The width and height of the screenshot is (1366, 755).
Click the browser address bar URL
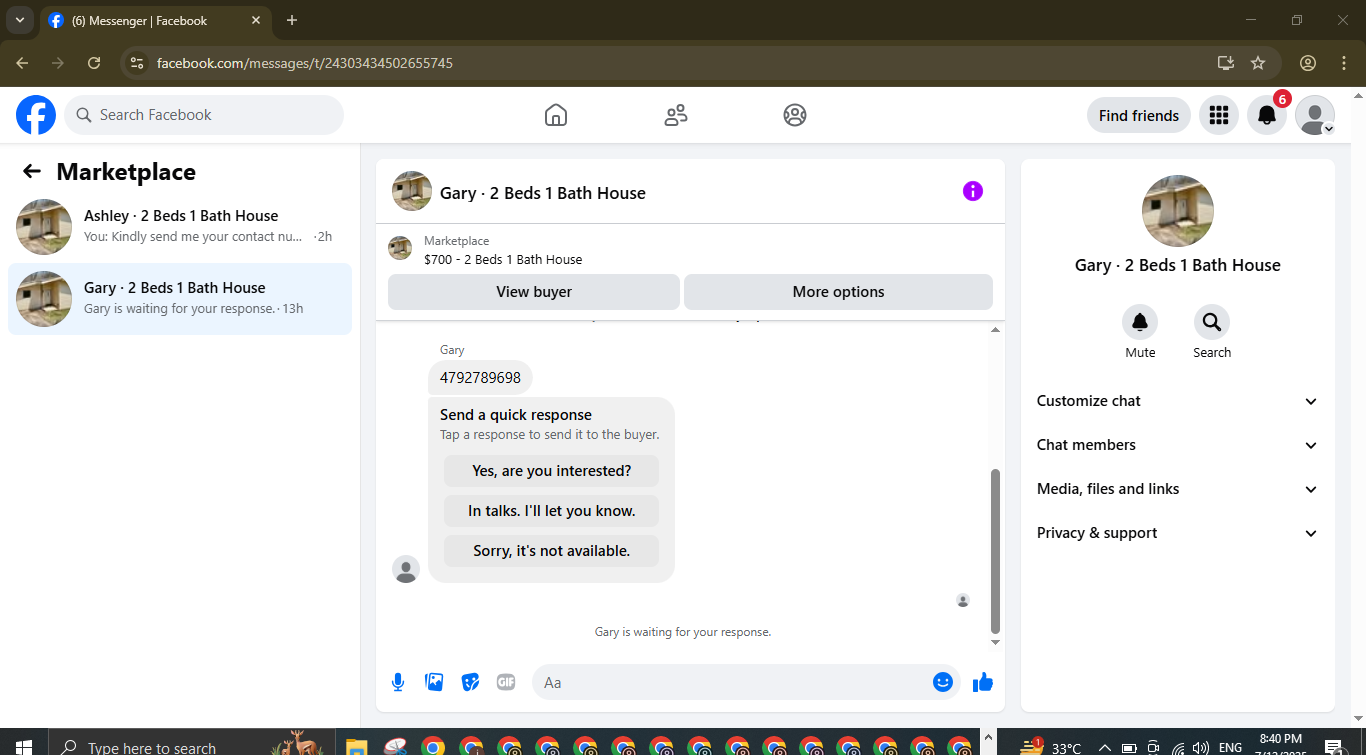click(x=305, y=63)
